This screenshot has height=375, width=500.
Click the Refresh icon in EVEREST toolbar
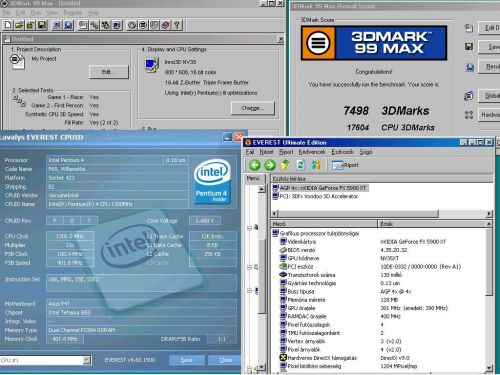(300, 165)
